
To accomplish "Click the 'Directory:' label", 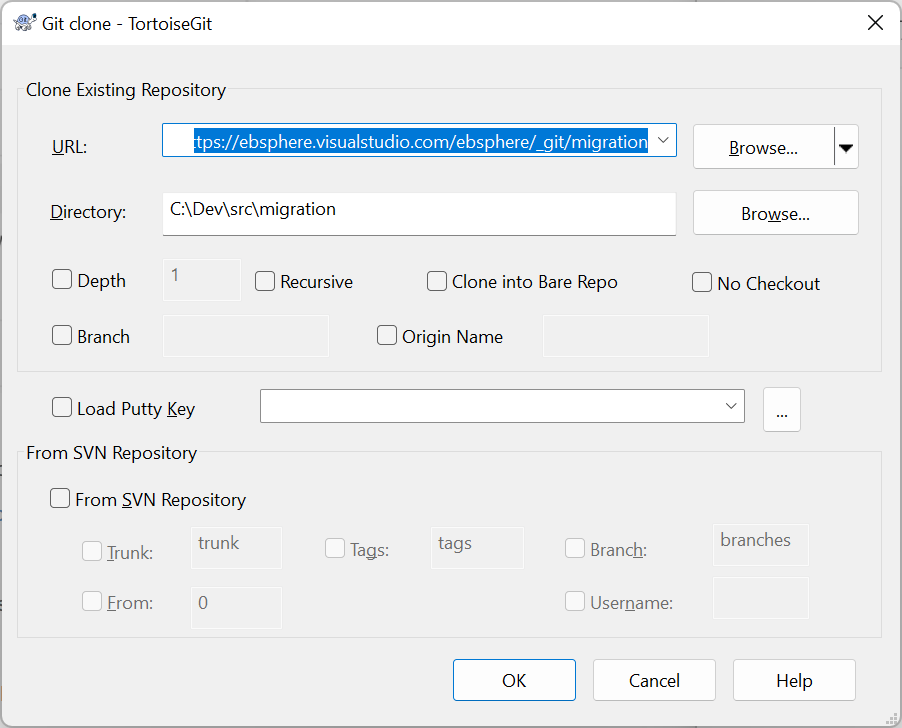I will pos(88,212).
